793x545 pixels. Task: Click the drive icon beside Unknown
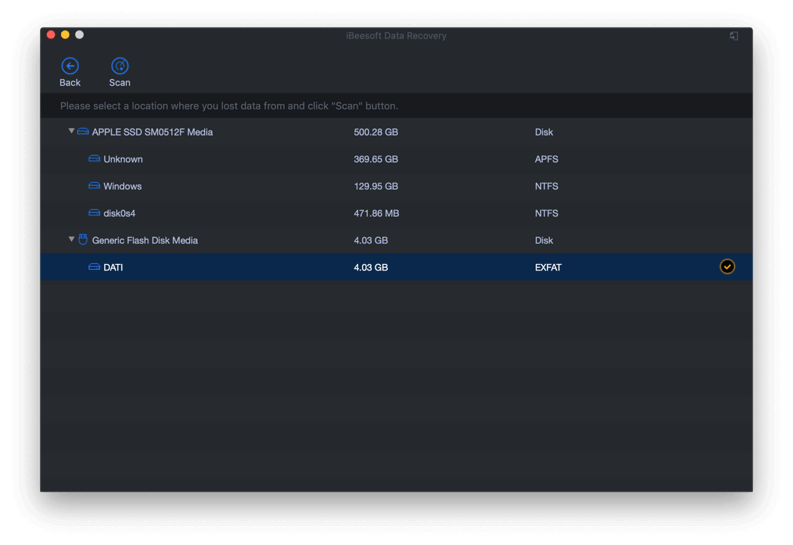pos(94,159)
